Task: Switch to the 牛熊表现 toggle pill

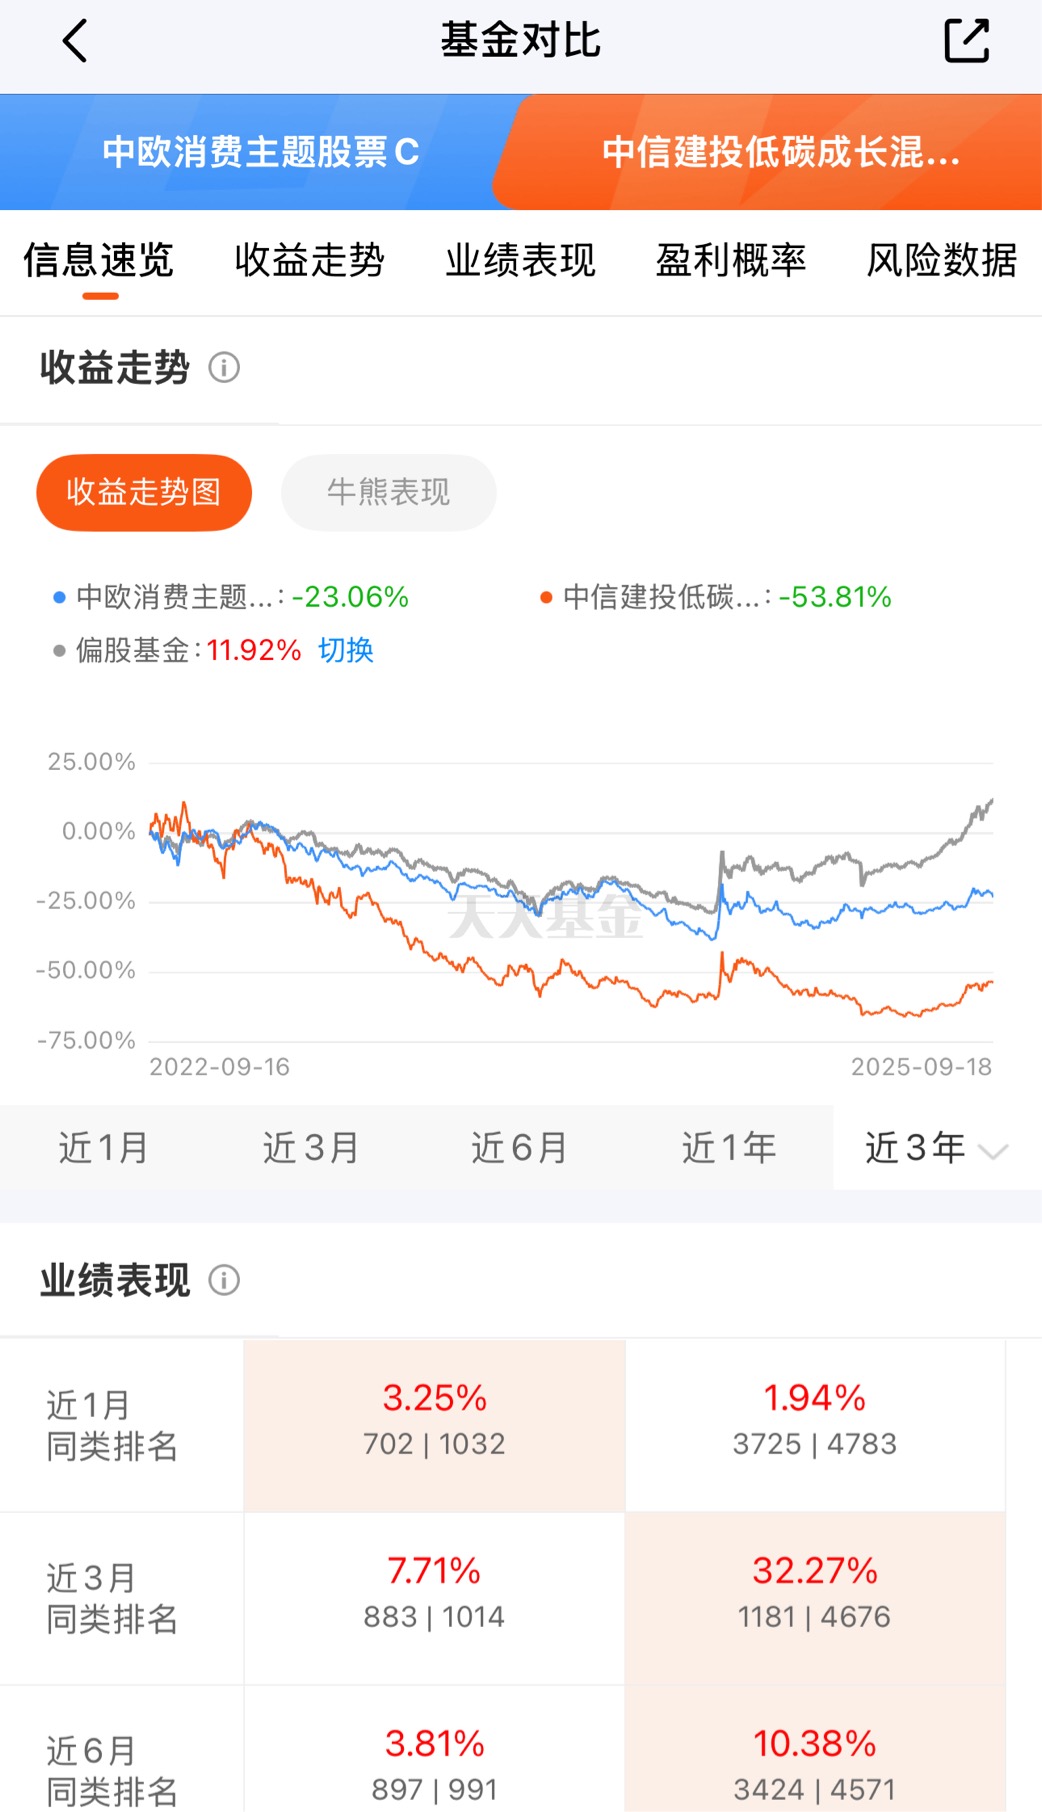Action: 389,492
